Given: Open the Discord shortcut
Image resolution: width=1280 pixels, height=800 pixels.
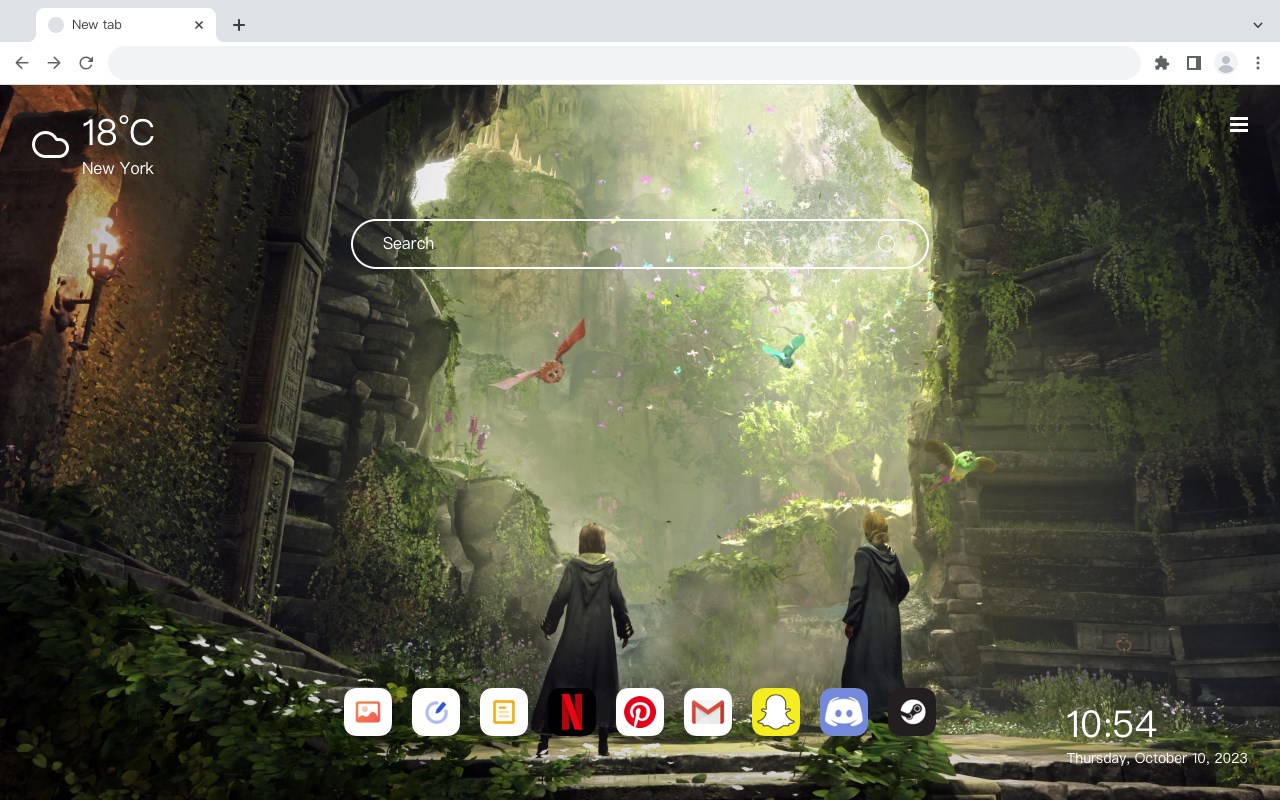Looking at the screenshot, I should [x=844, y=712].
